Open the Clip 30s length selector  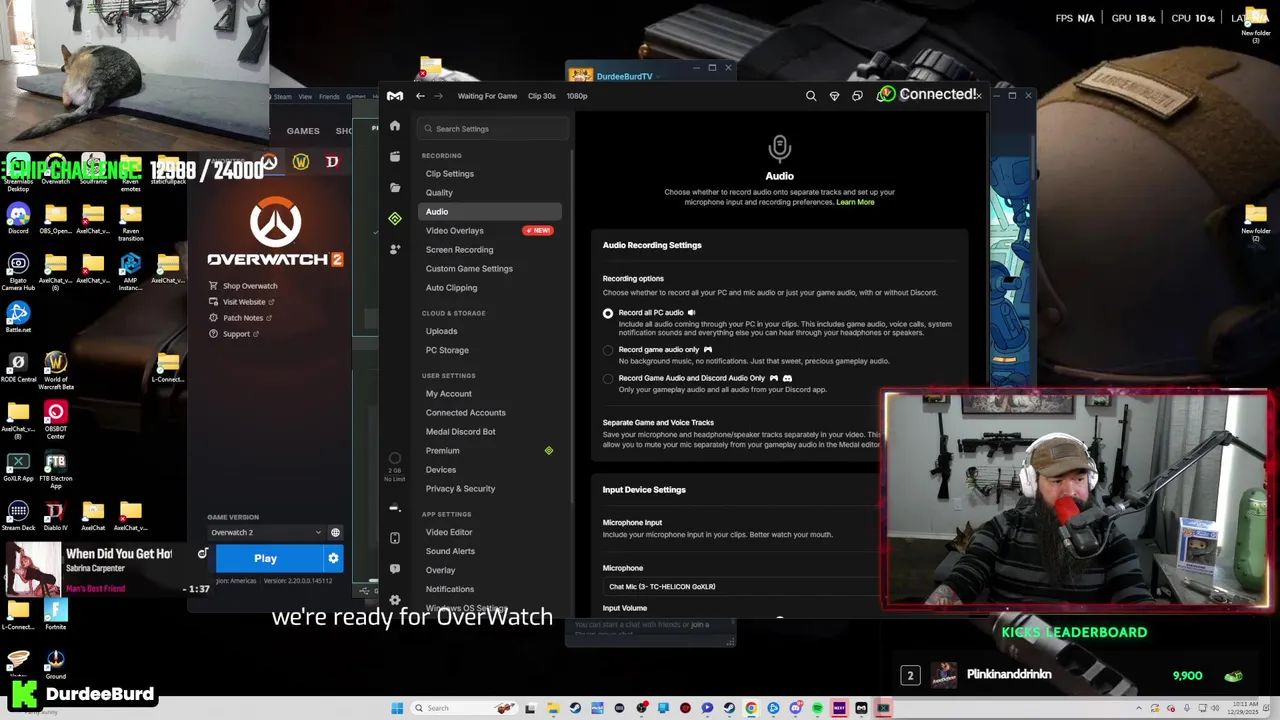pos(541,96)
